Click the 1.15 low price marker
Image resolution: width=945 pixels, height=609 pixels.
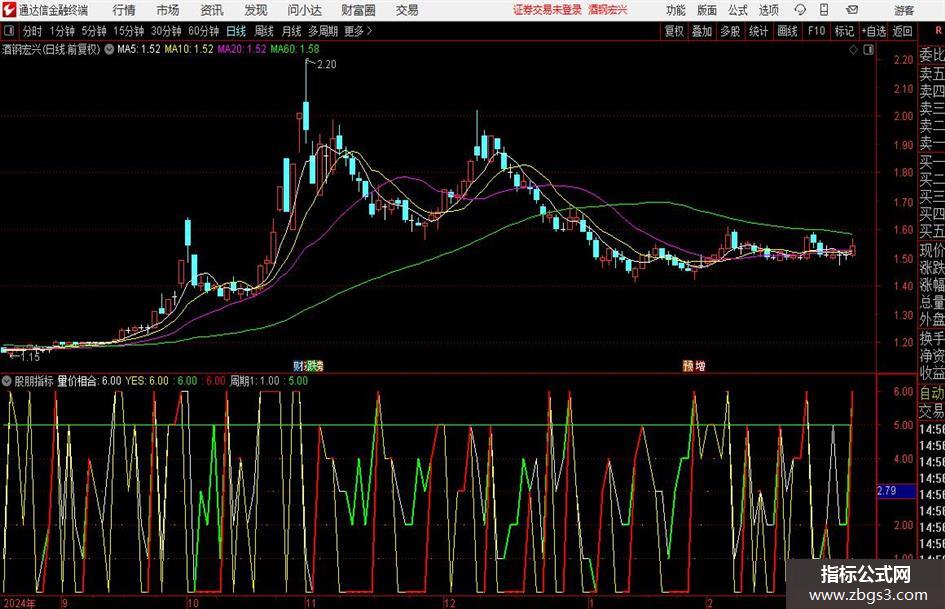pos(30,357)
